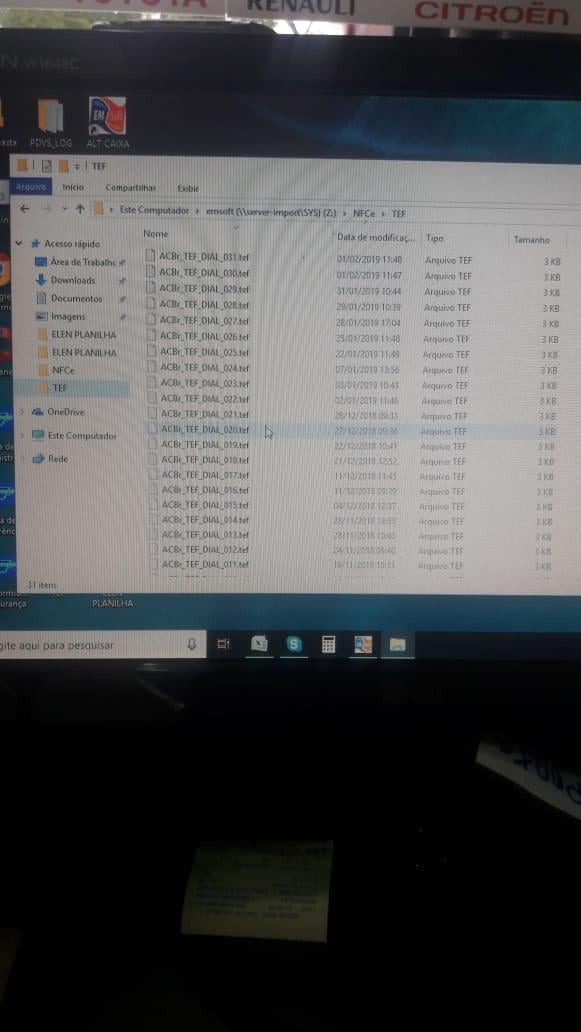Click the Up one level arrow

click(x=80, y=209)
